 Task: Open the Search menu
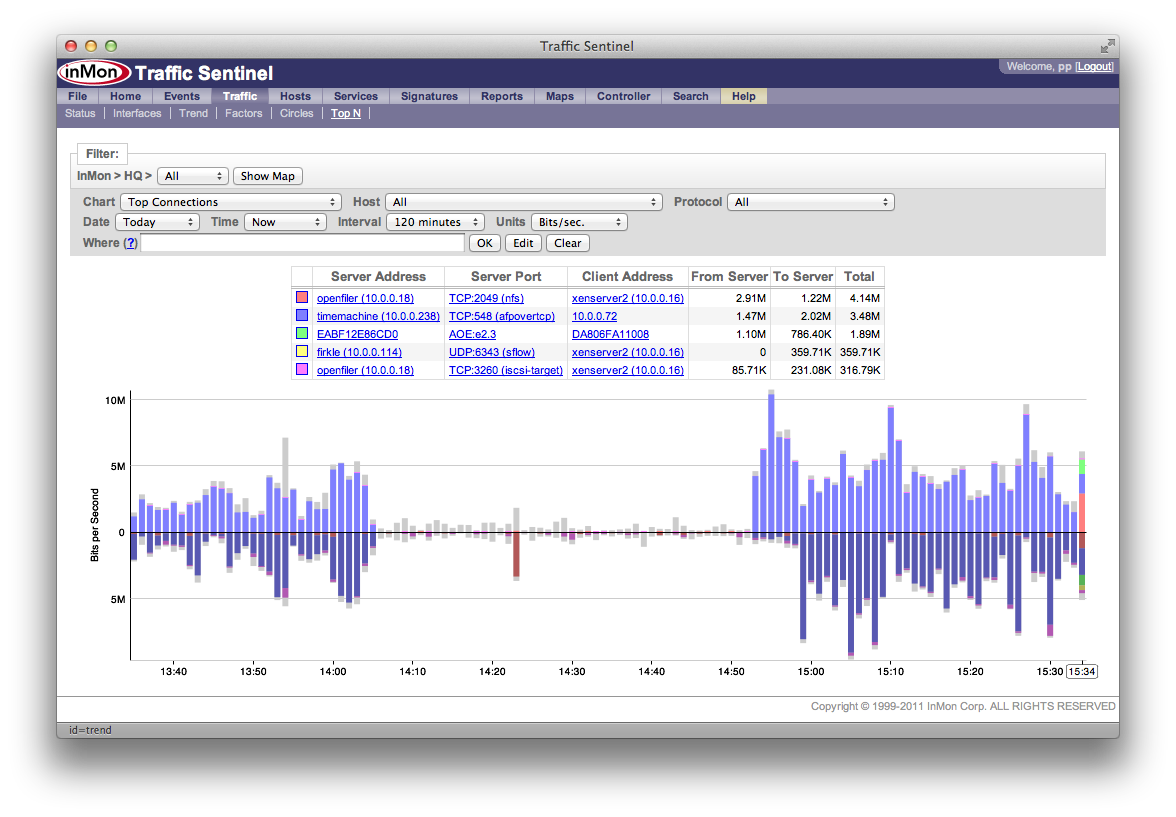click(x=691, y=96)
